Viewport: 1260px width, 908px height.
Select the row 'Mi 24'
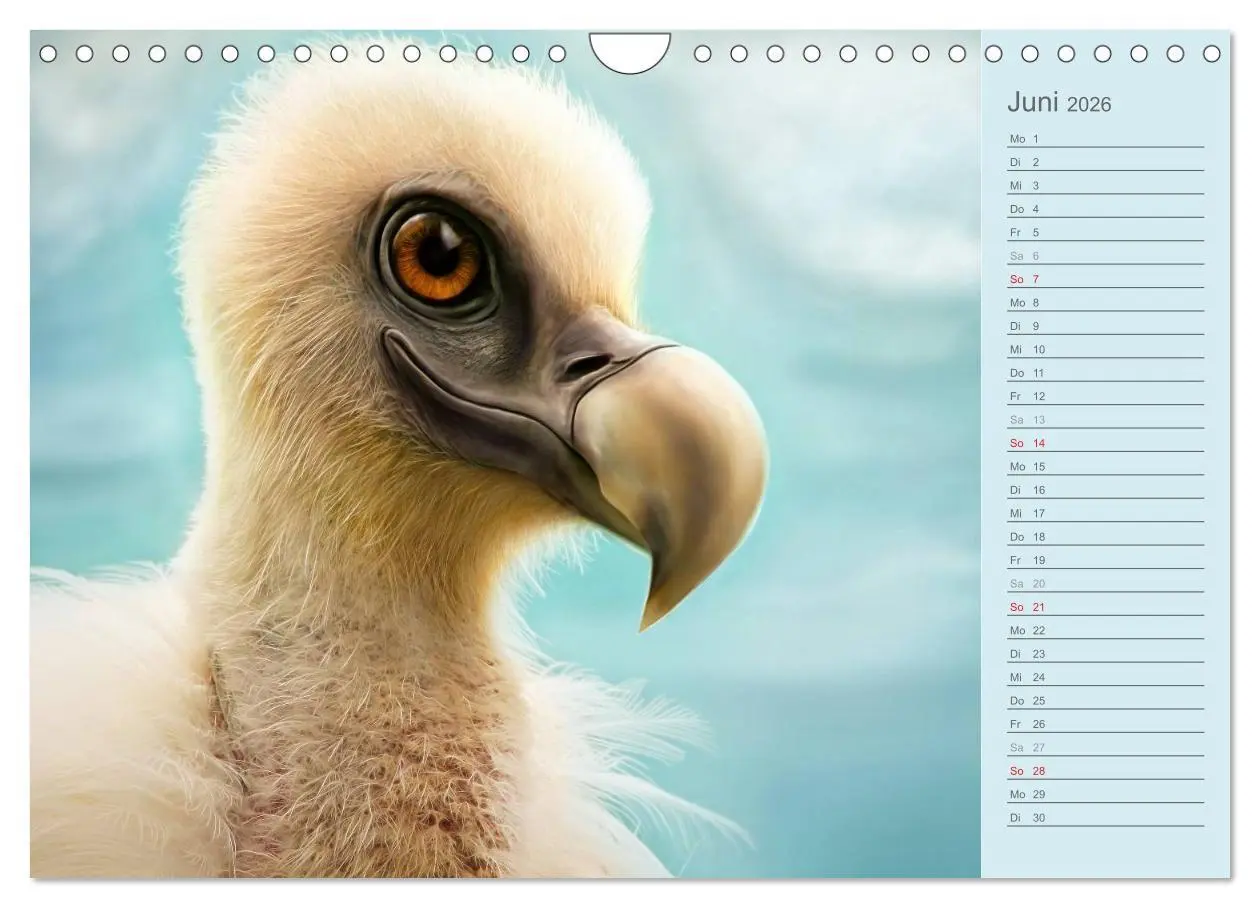point(1105,677)
